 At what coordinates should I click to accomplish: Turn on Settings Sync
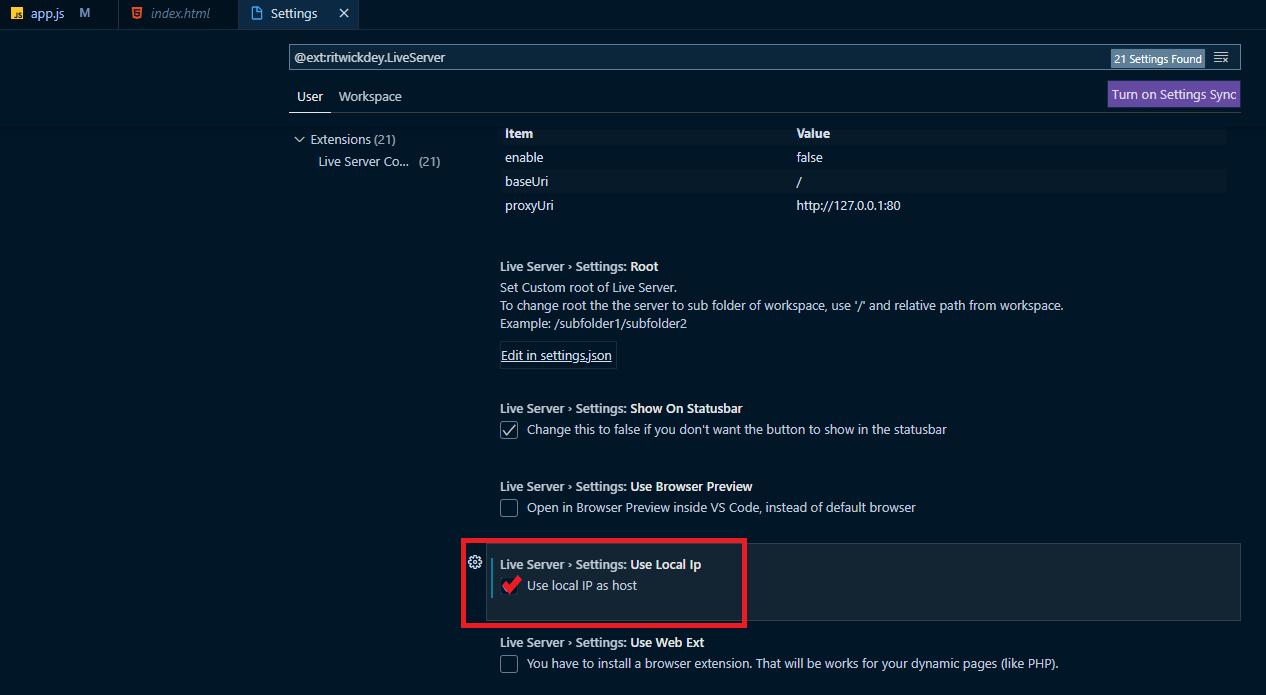pyautogui.click(x=1174, y=94)
